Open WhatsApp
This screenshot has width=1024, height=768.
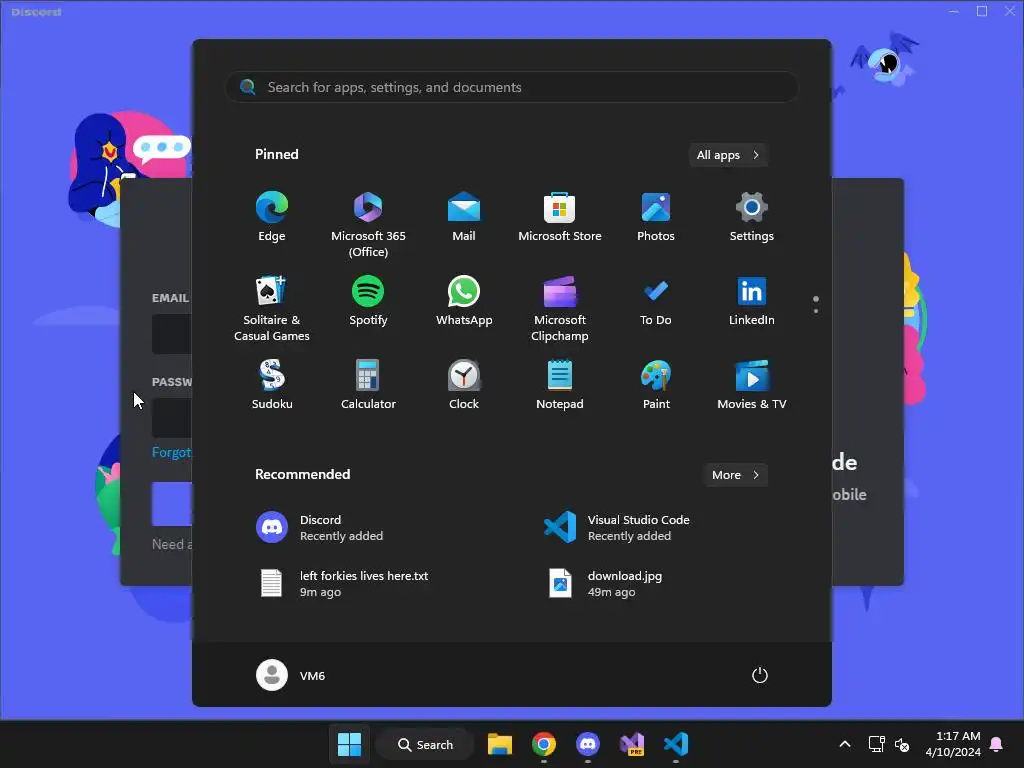[464, 301]
